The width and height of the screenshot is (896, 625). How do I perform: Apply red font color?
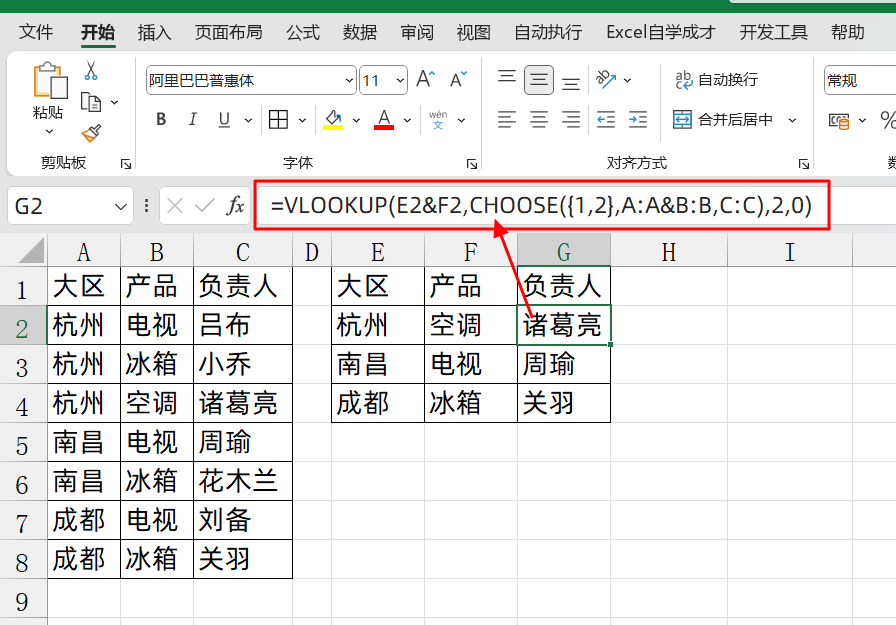click(x=384, y=120)
